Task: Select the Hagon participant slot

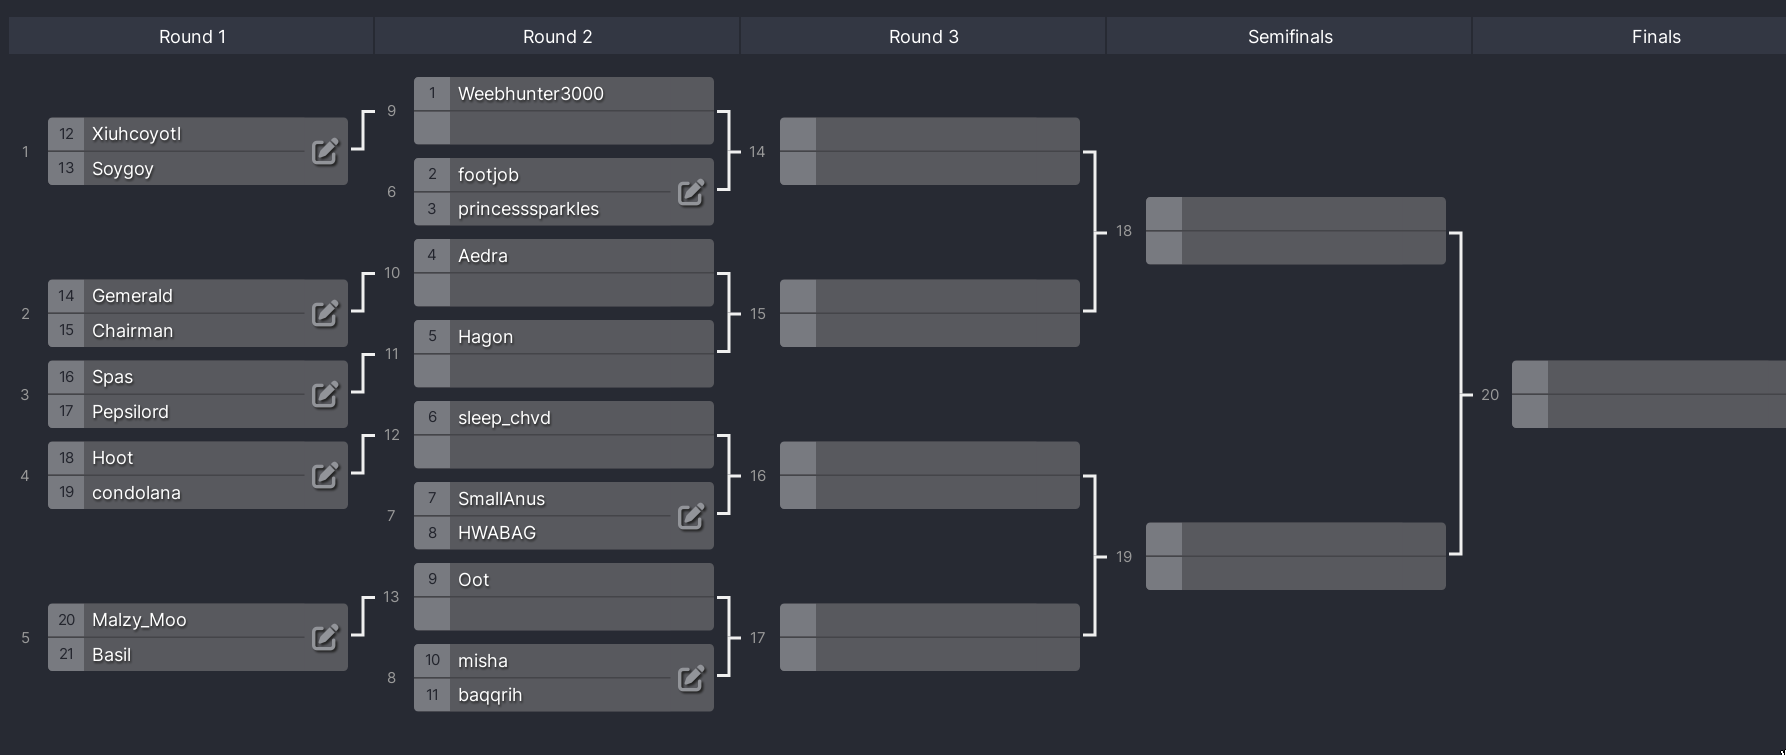Action: click(x=564, y=337)
